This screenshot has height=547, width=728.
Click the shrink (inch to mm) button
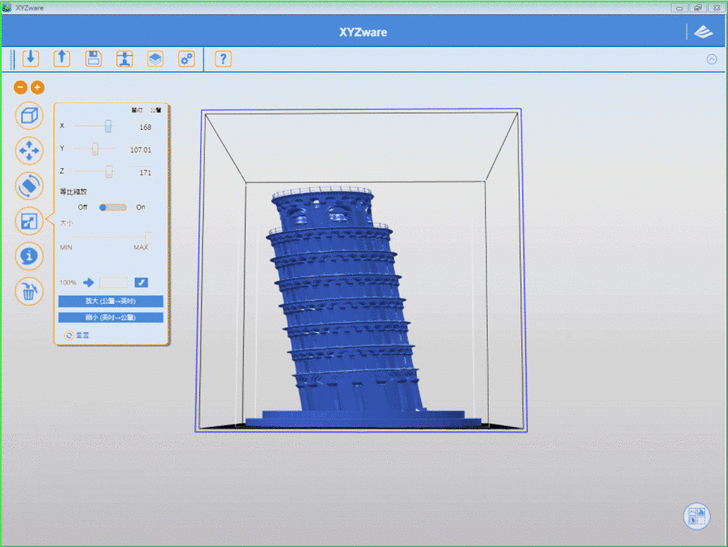pos(111,317)
